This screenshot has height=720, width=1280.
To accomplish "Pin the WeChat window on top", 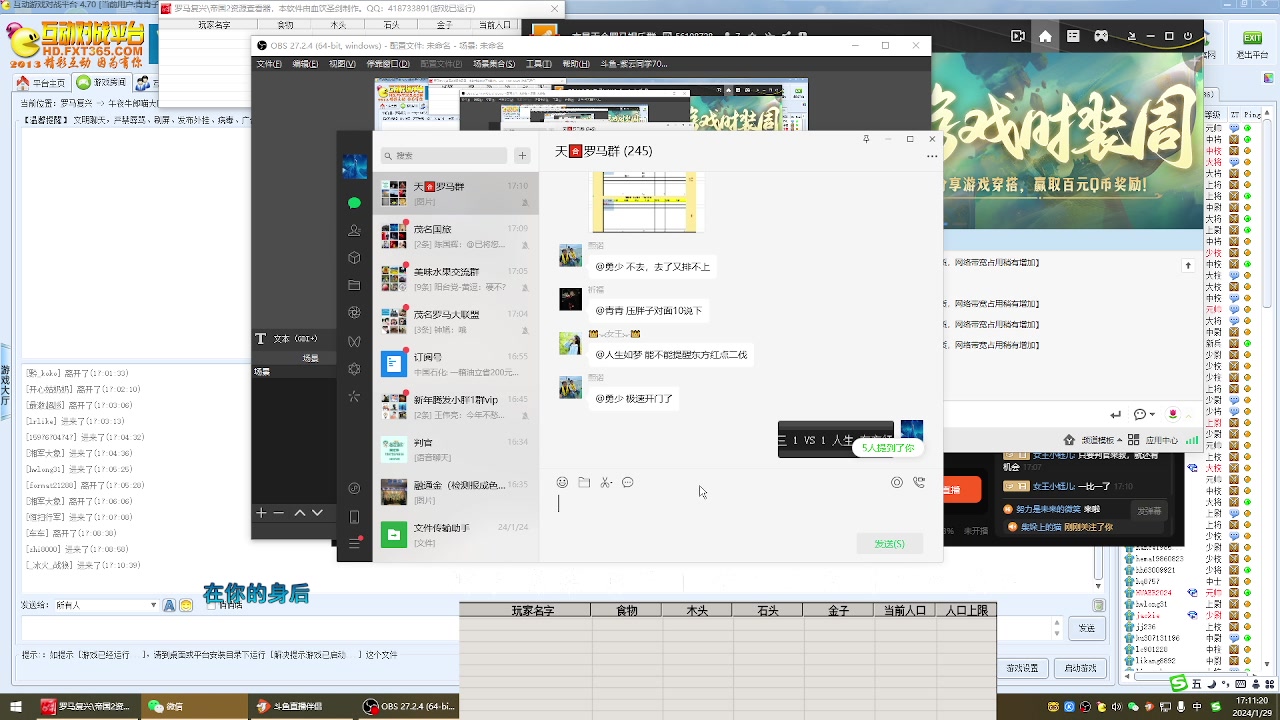I will pos(866,139).
